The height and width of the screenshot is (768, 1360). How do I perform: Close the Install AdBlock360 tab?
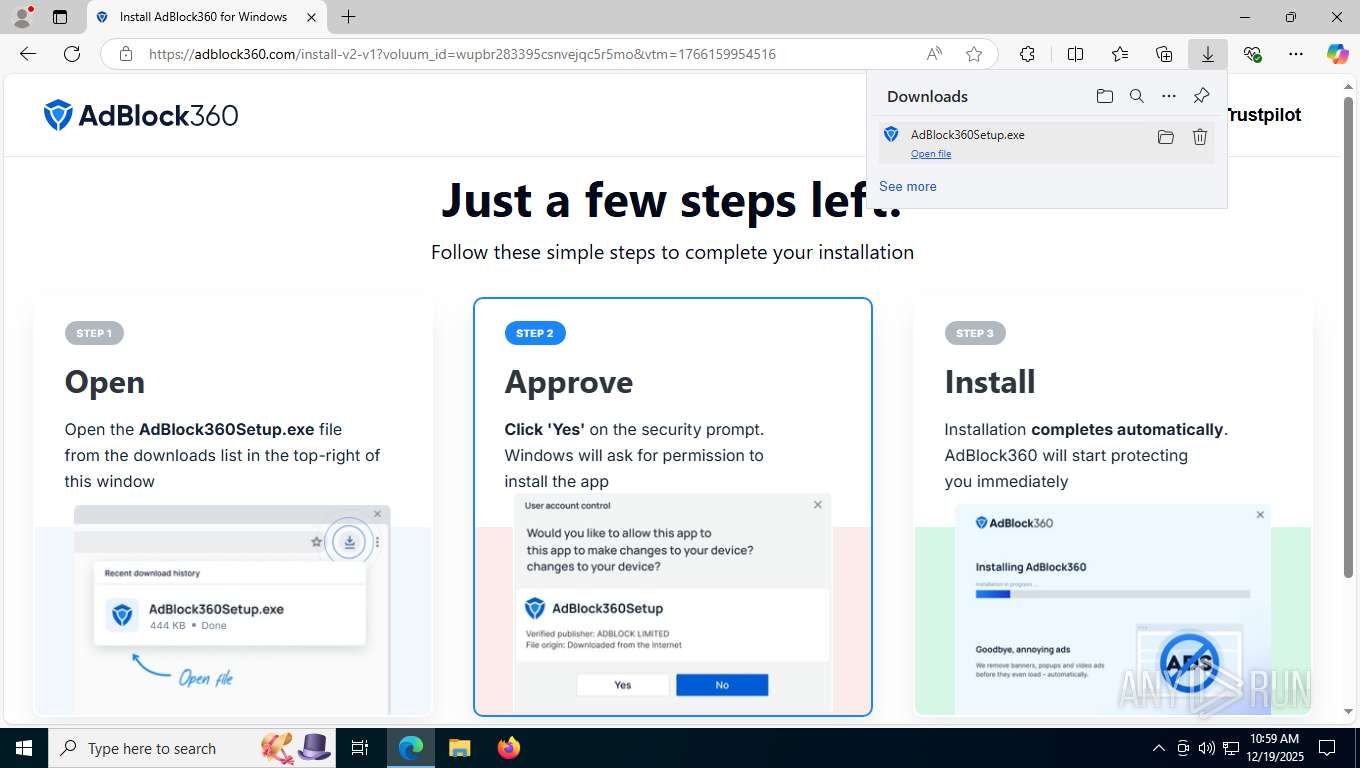(x=312, y=17)
